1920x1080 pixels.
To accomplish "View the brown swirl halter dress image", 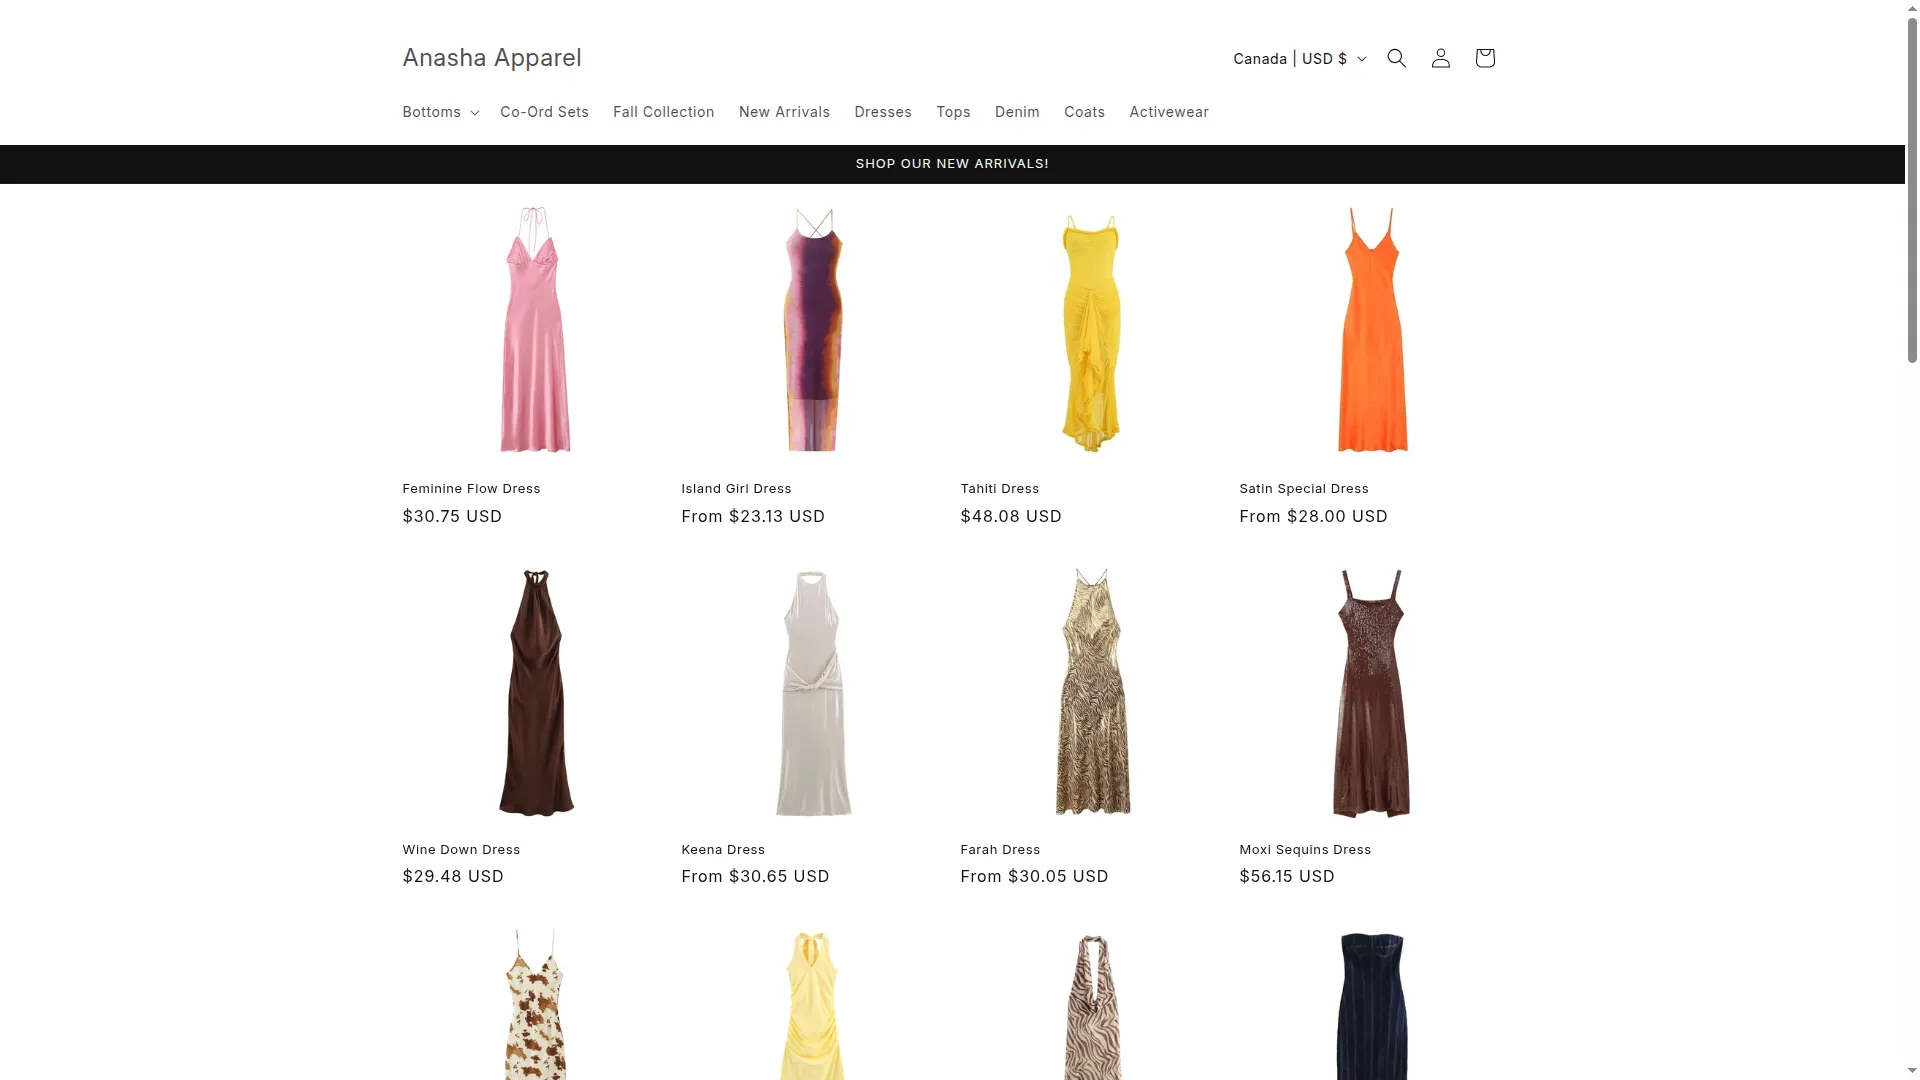I will [x=1092, y=1005].
